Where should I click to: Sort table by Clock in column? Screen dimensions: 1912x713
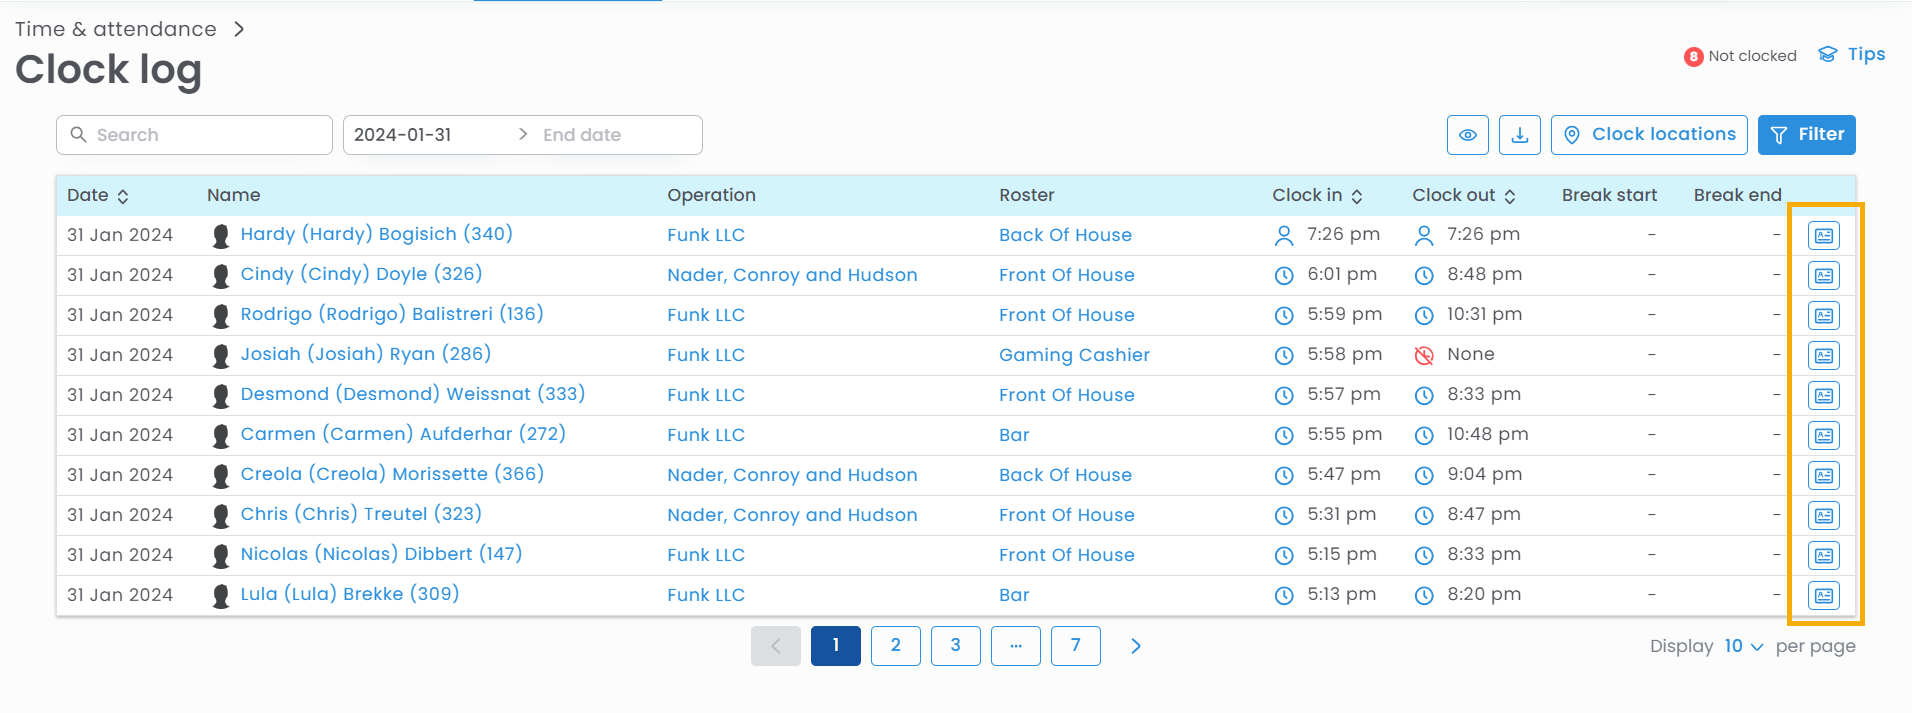(1356, 196)
